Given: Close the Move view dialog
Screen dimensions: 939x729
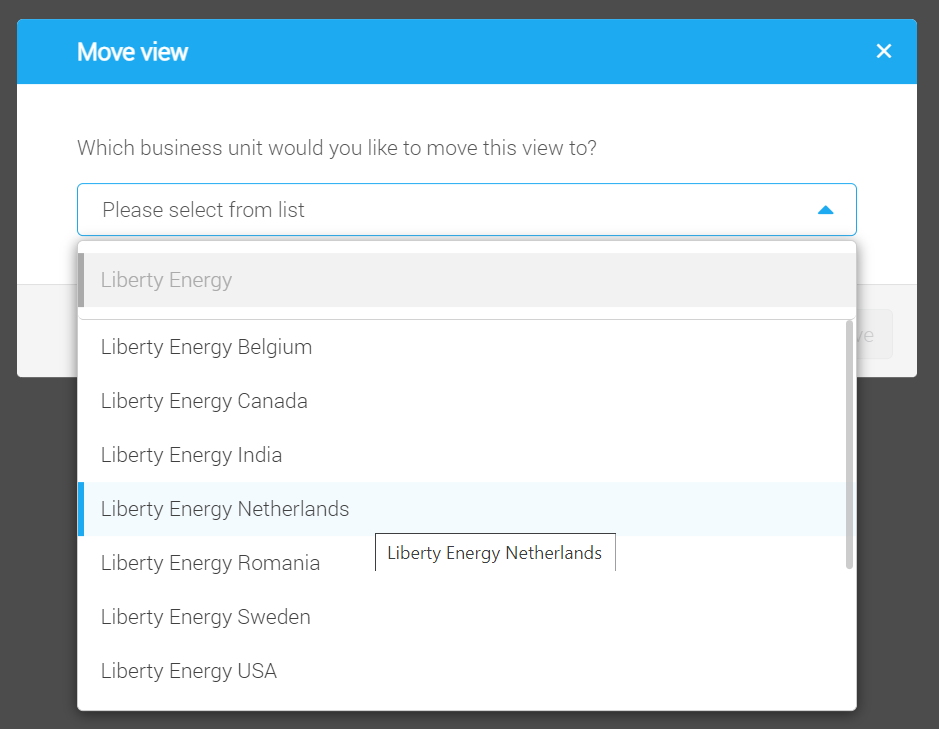Looking at the screenshot, I should tap(883, 52).
